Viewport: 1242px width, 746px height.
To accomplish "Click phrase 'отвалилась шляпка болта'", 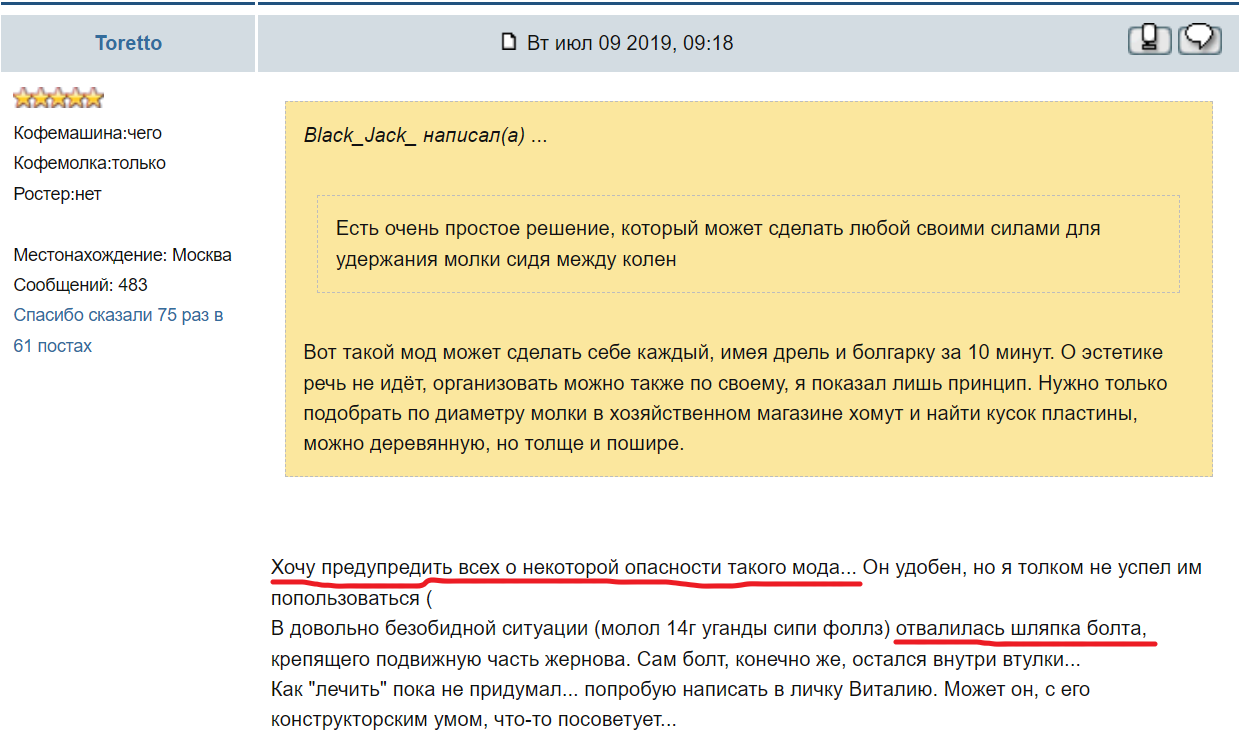I will click(x=1020, y=629).
